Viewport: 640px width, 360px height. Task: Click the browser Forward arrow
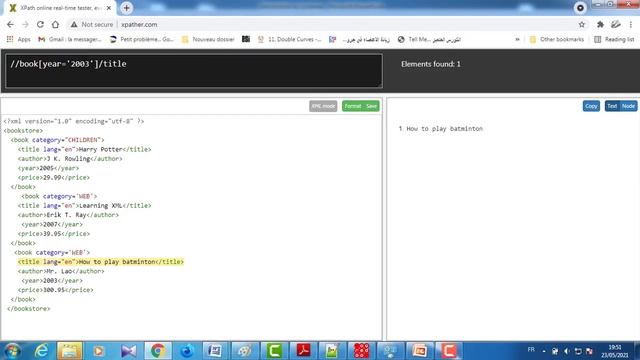[x=25, y=24]
